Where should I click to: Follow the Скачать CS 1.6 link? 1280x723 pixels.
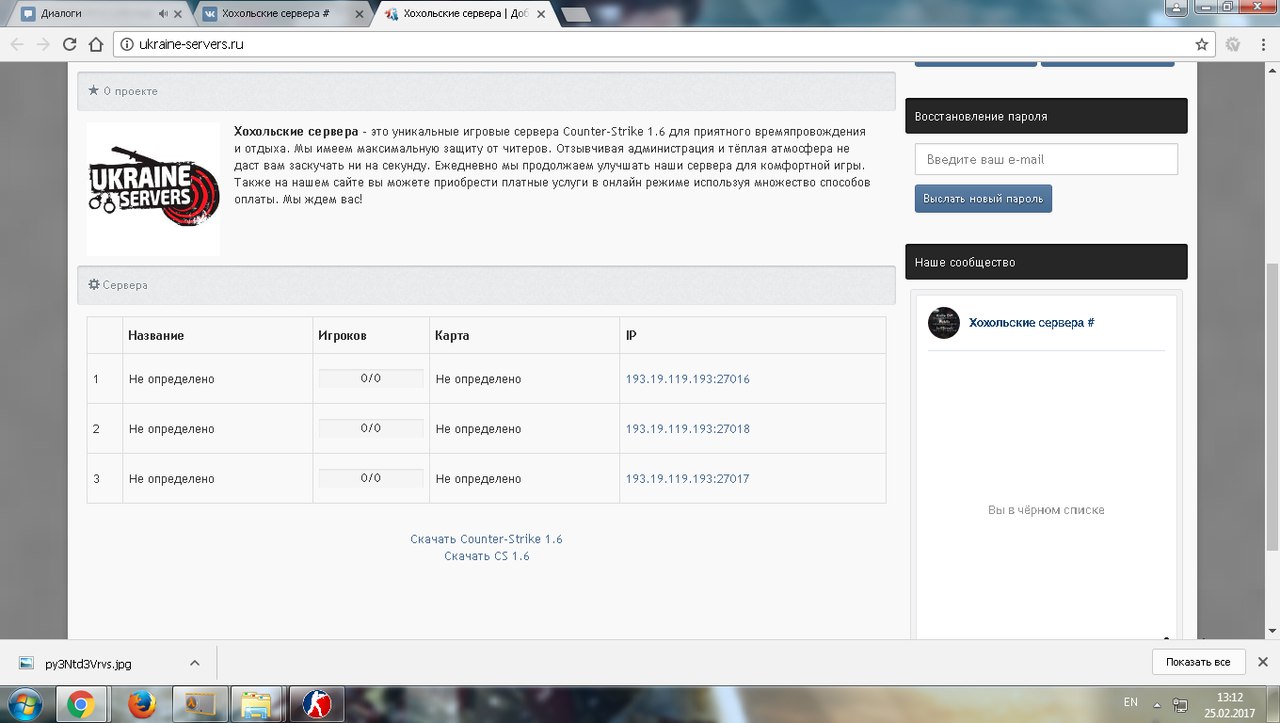pyautogui.click(x=487, y=556)
